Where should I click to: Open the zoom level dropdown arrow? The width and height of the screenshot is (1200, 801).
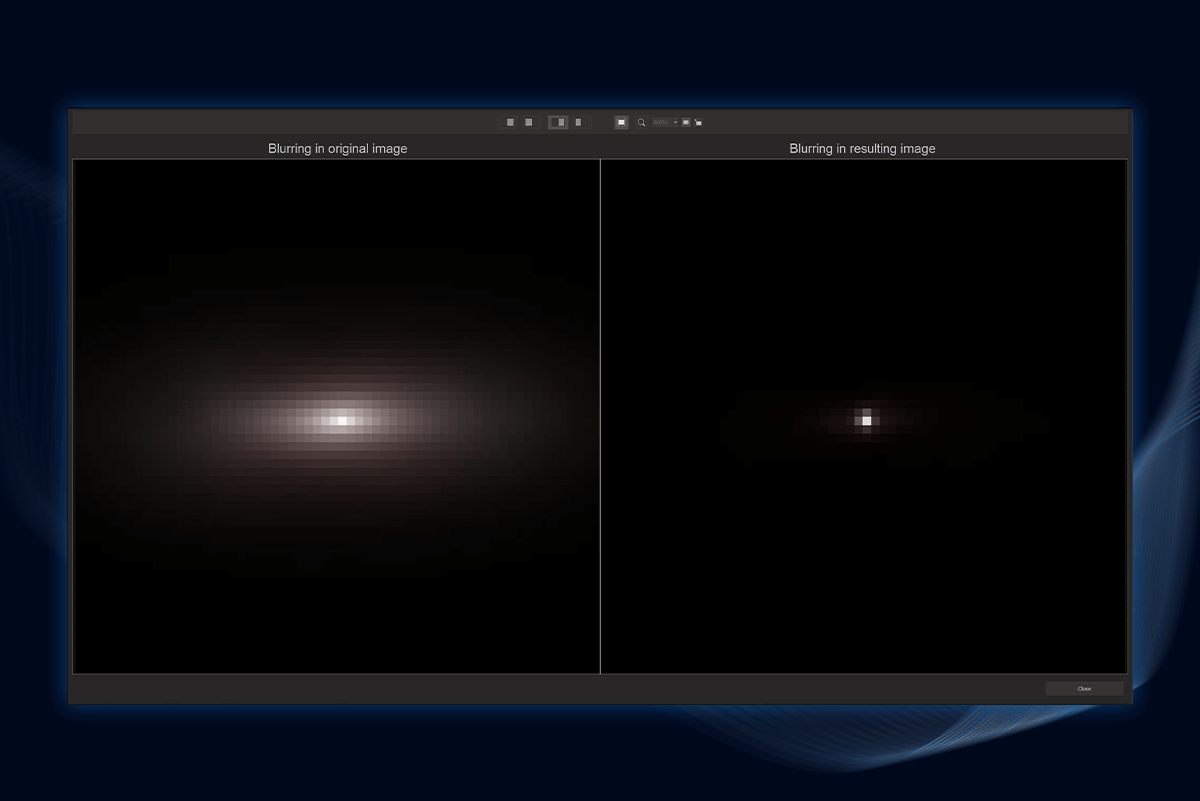[x=675, y=122]
